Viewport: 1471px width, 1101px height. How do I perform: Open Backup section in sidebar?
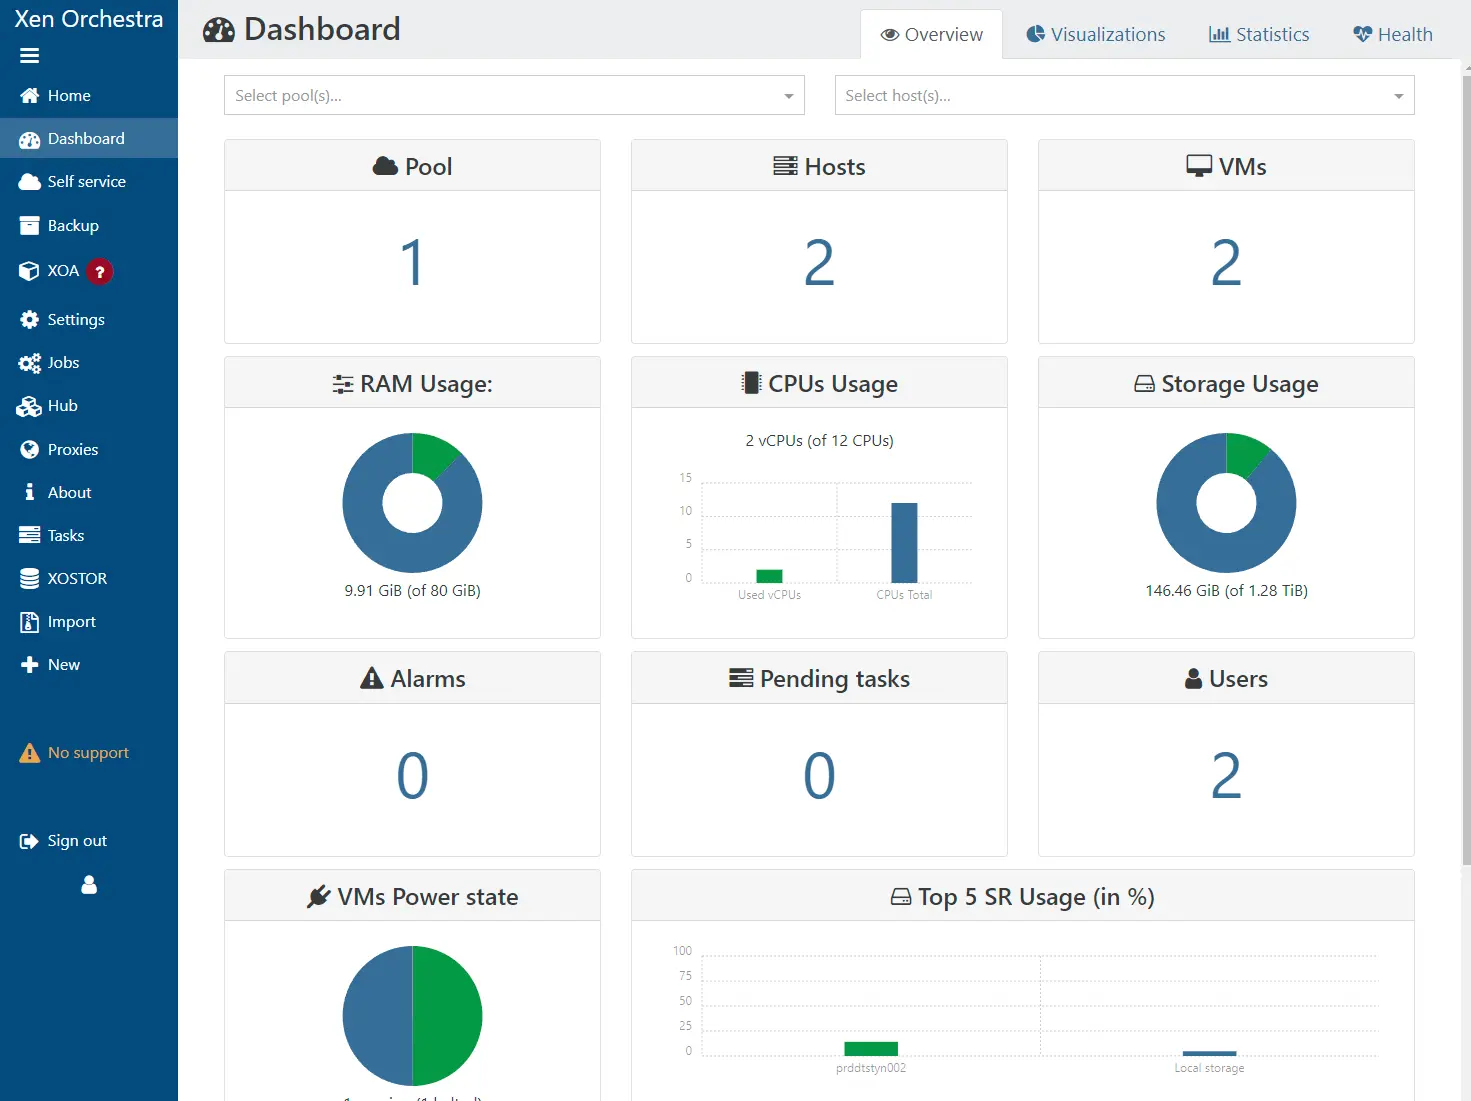[x=89, y=226]
